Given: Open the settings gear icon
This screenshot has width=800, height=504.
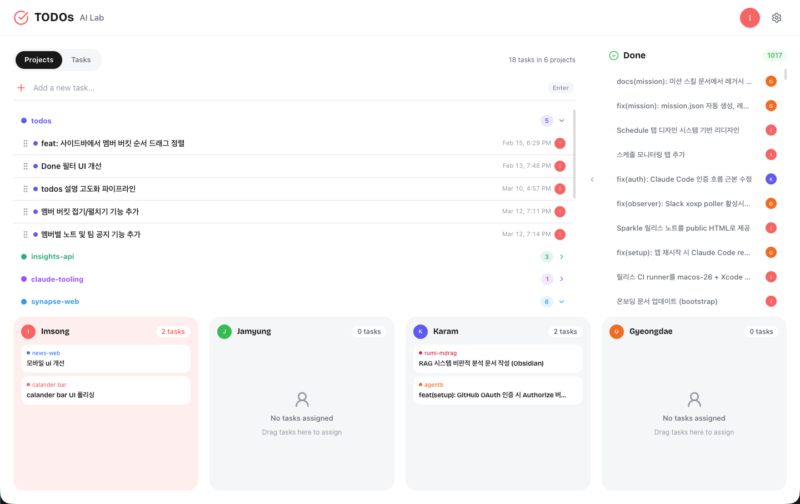Looking at the screenshot, I should 776,18.
